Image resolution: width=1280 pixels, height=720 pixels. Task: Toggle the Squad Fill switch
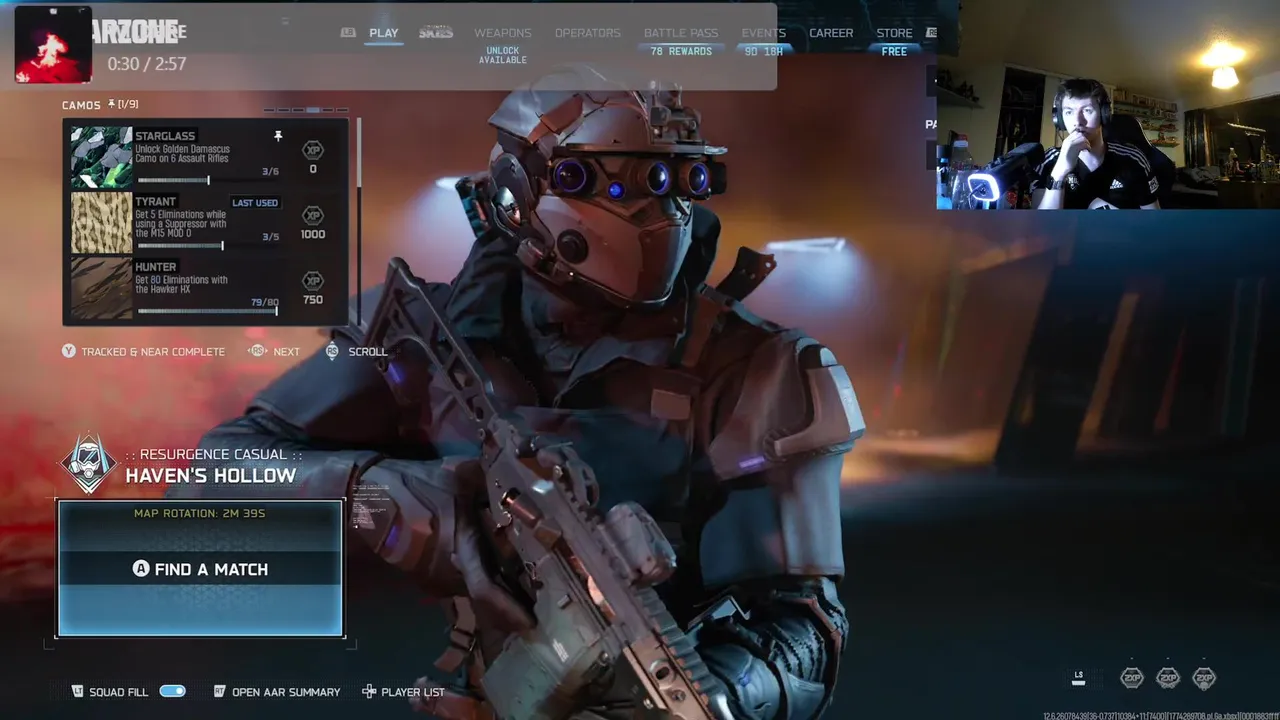pos(173,691)
